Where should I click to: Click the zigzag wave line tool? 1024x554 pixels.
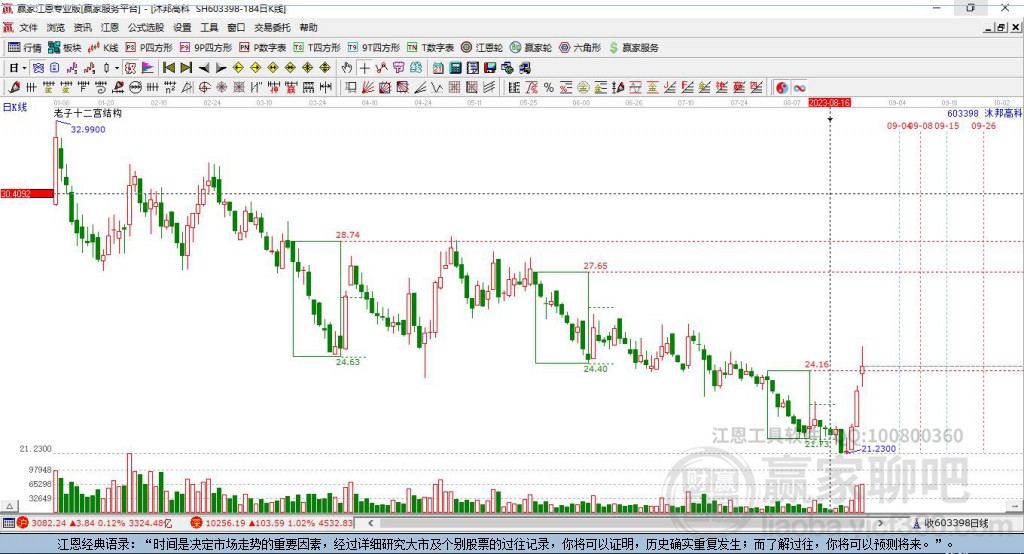437,88
